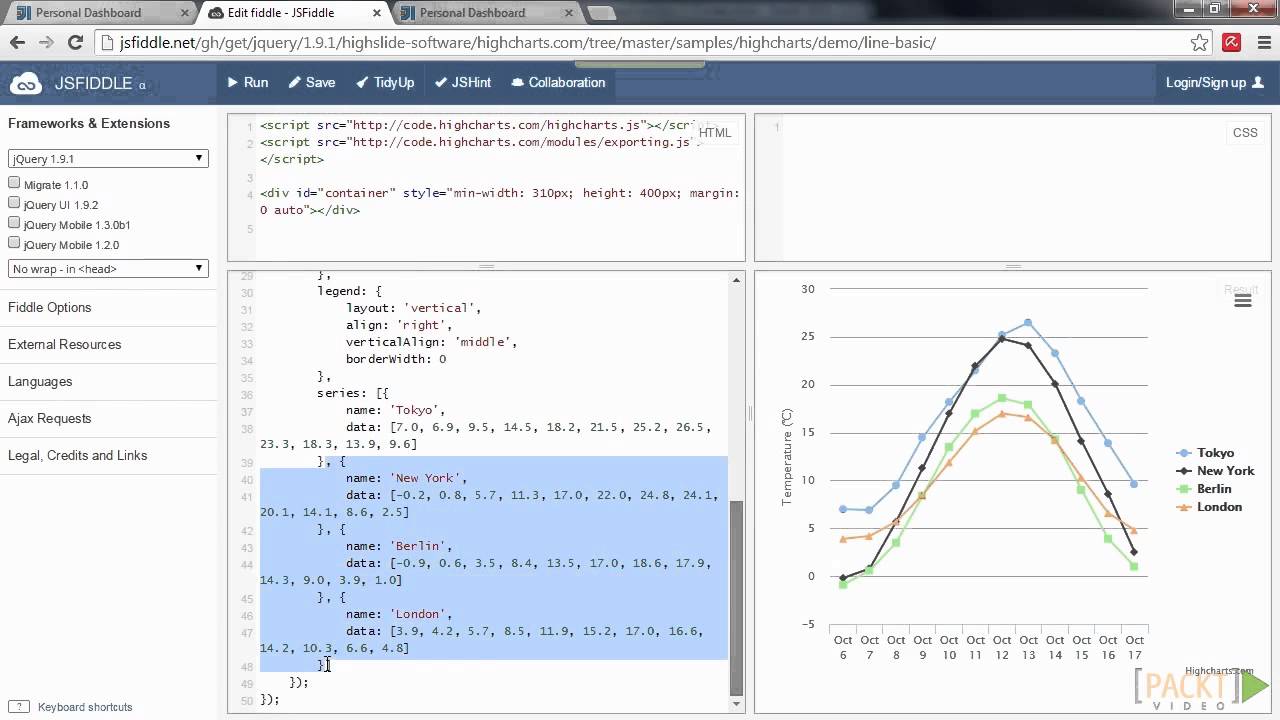1280x720 pixels.
Task: Click the New York legend marker
Action: (1184, 471)
